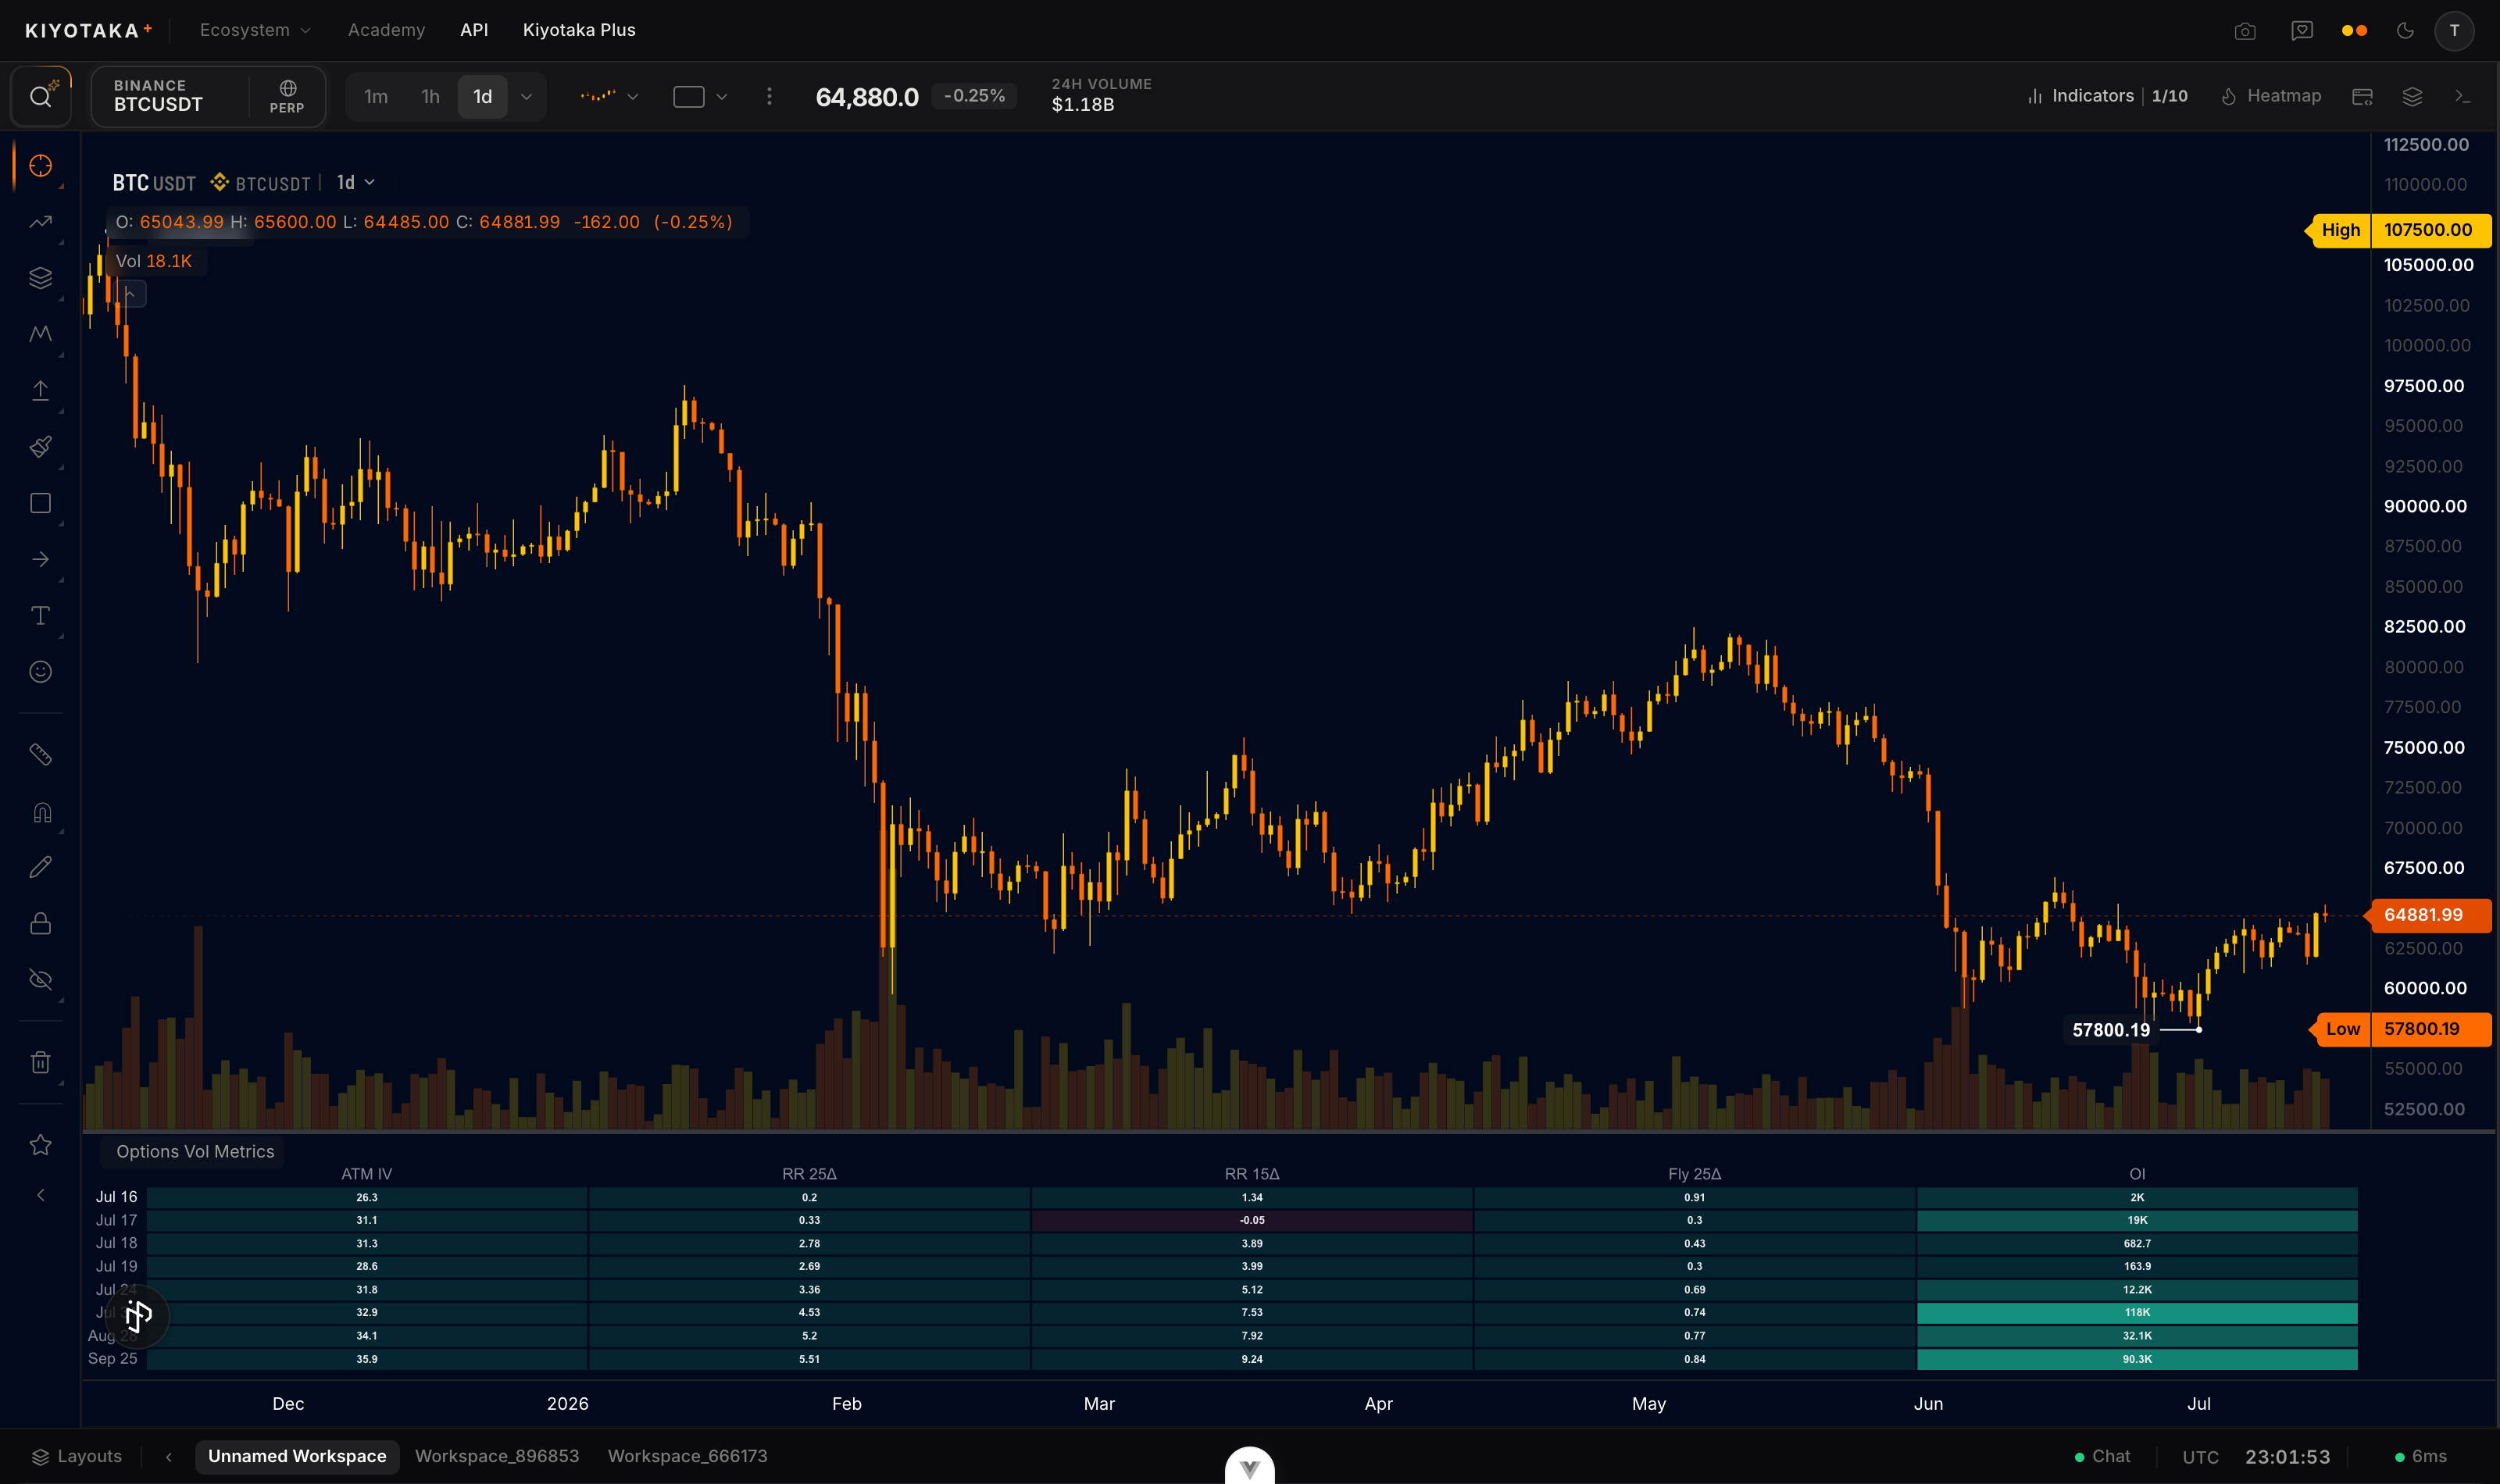Select the zigzag pattern tool
The height and width of the screenshot is (1484, 2500).
(40, 334)
